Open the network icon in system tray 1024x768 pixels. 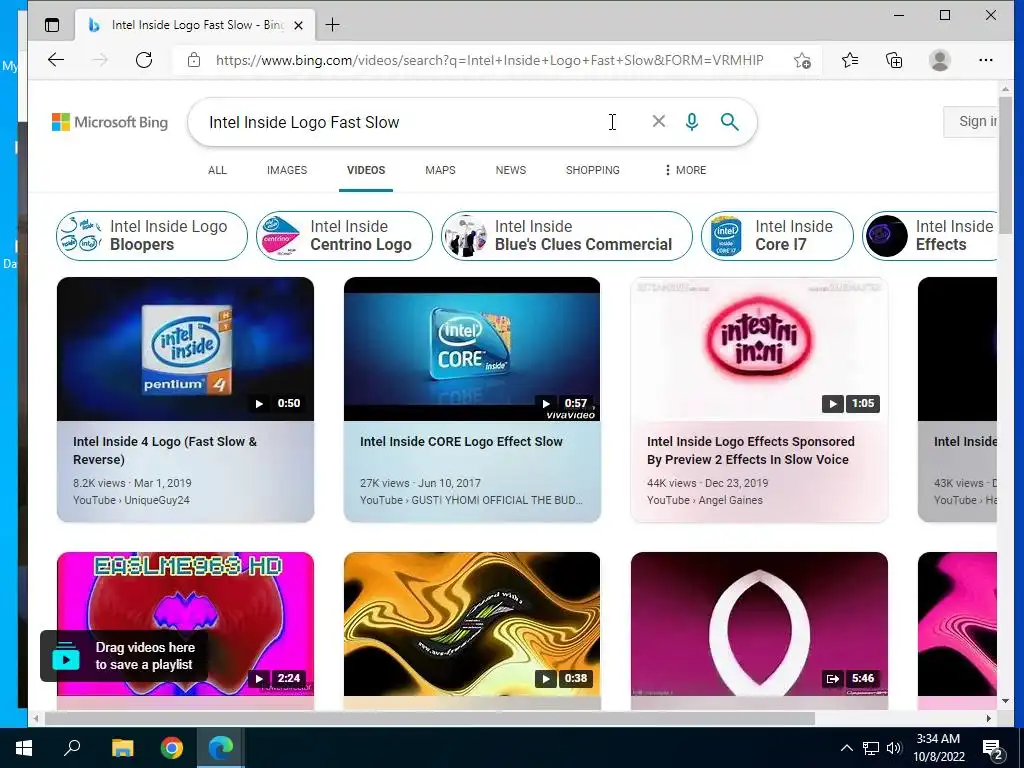click(871, 748)
